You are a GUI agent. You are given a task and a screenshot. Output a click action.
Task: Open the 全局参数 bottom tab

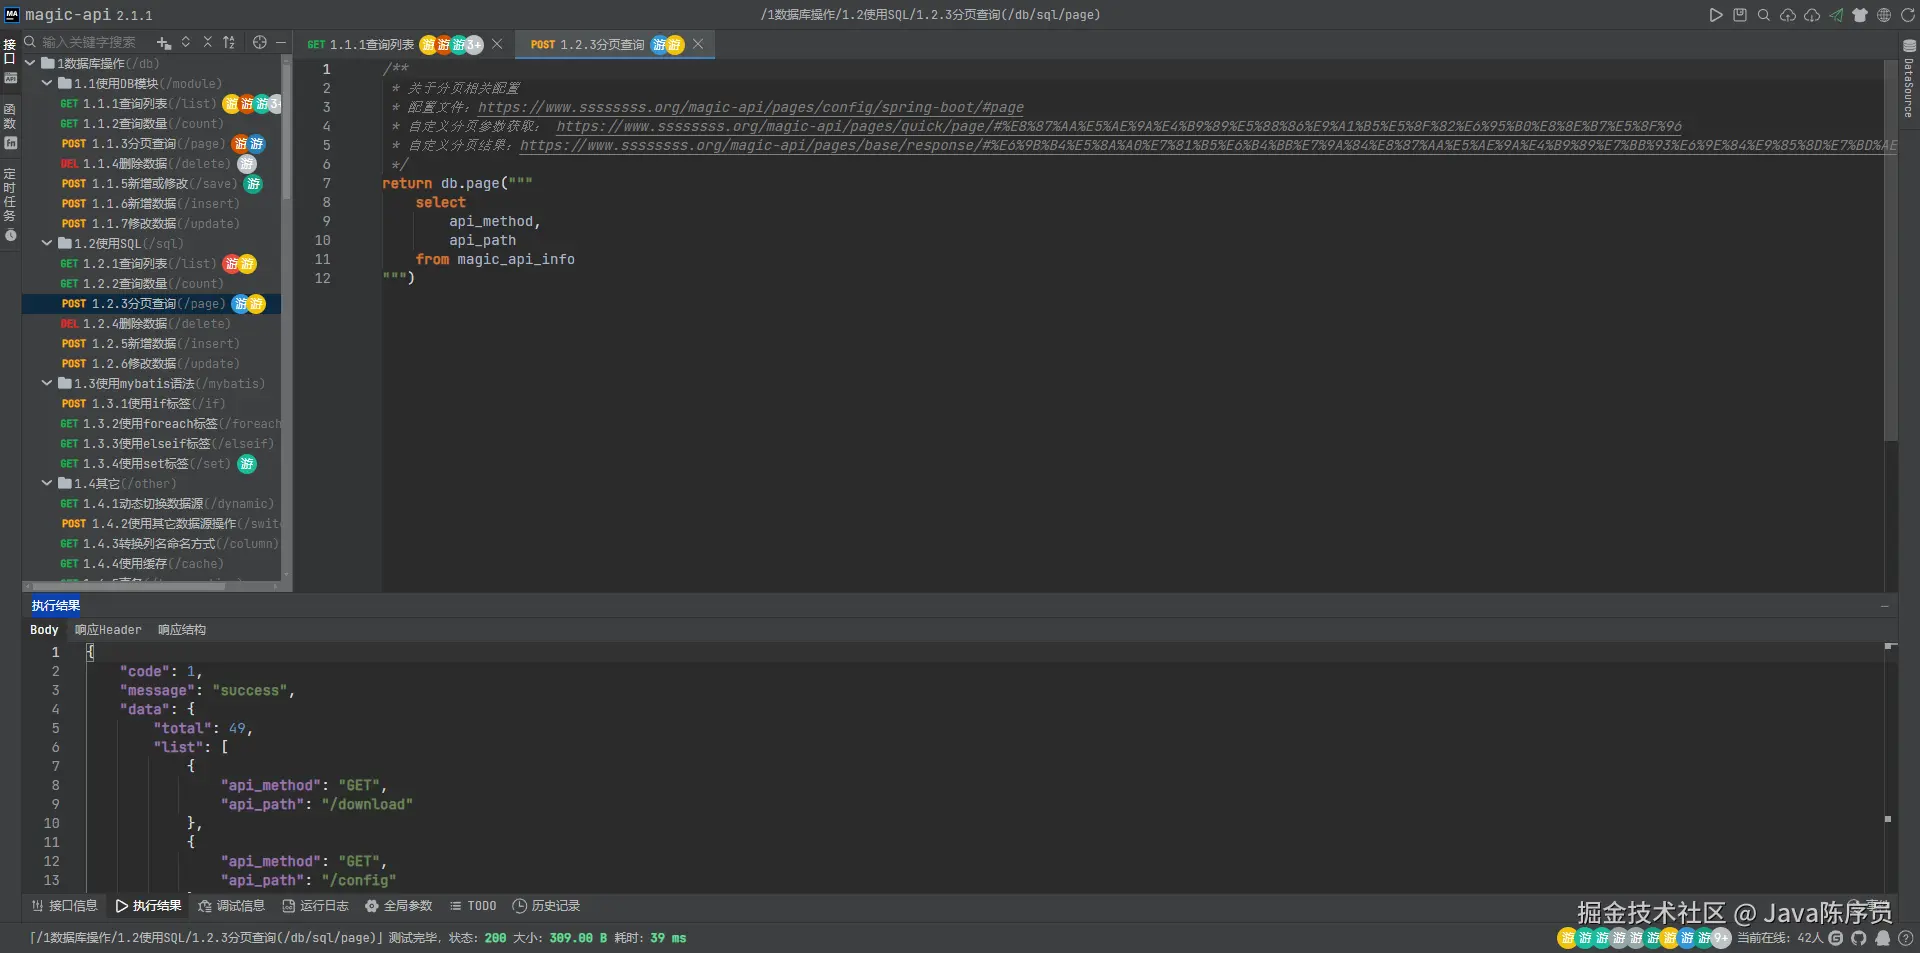399,906
